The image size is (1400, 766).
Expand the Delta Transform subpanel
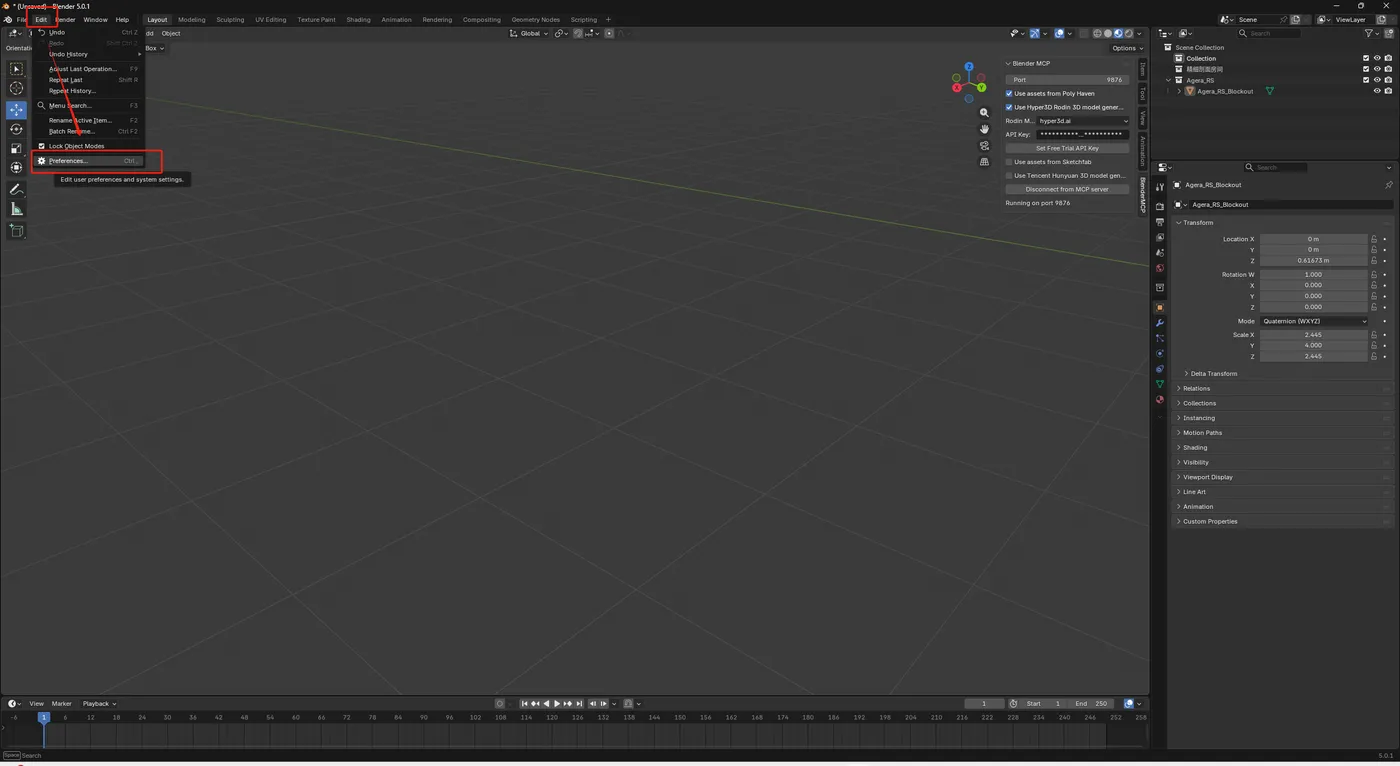[x=1213, y=374]
